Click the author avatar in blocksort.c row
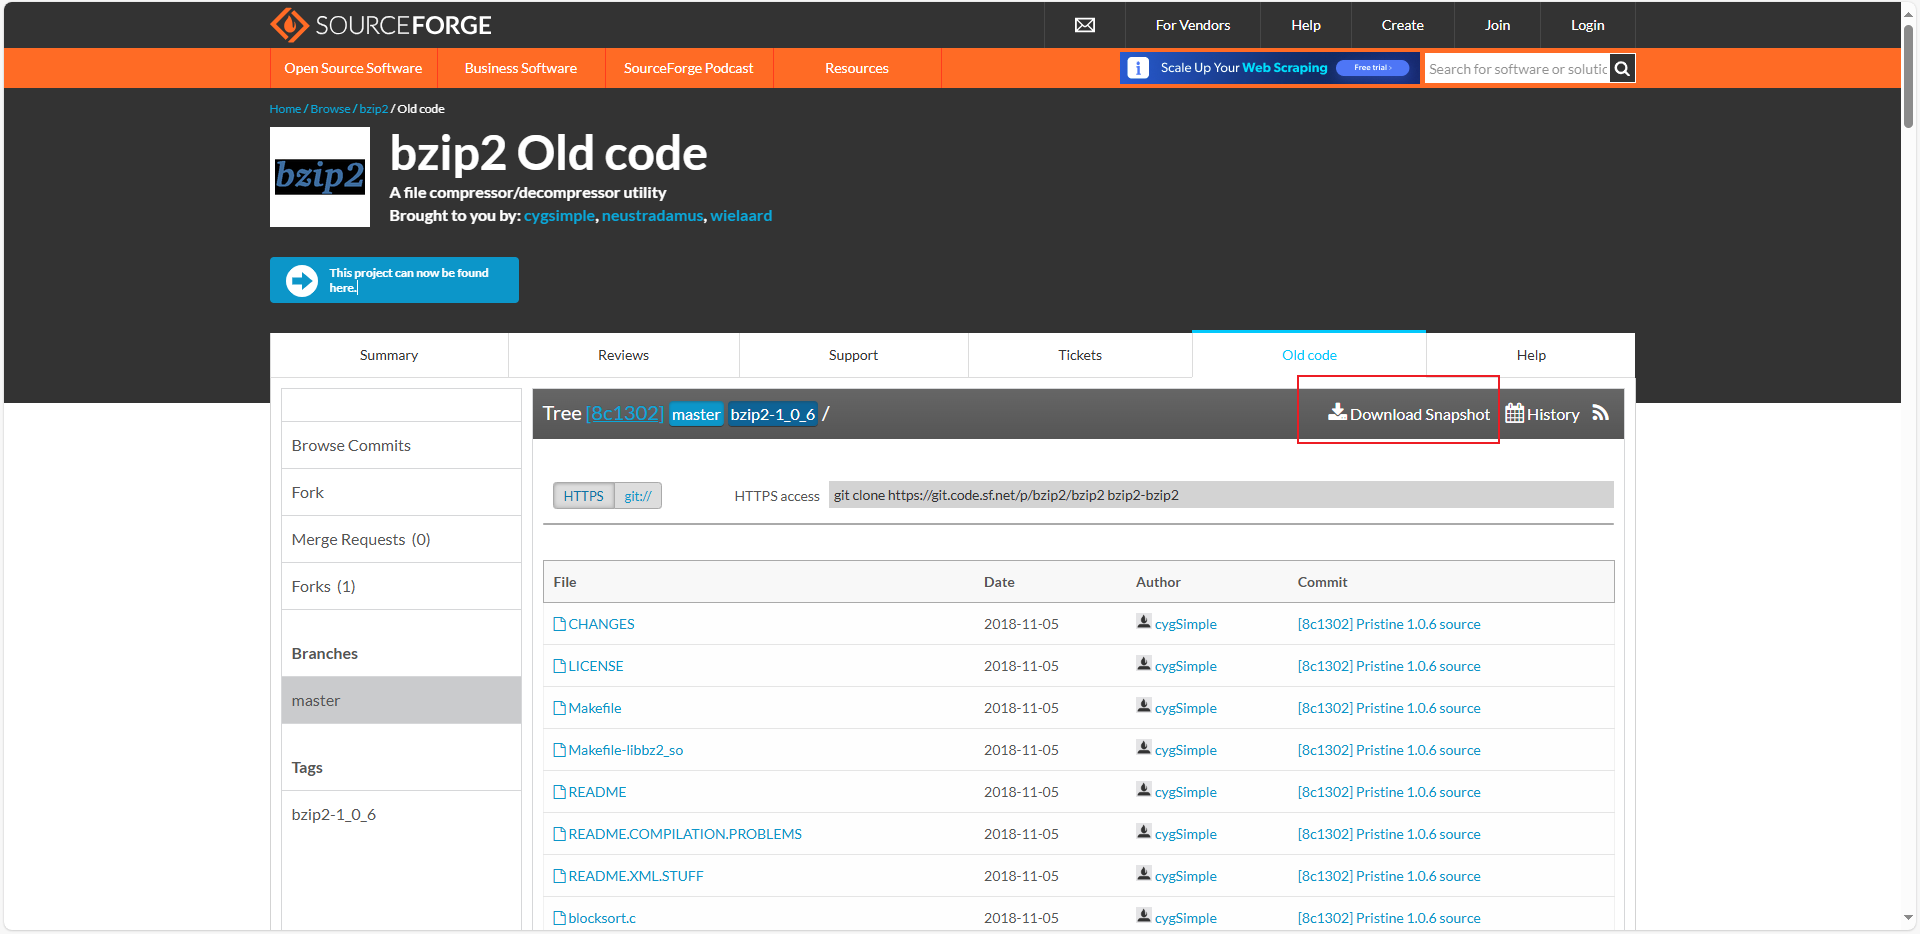1920x934 pixels. (x=1144, y=915)
